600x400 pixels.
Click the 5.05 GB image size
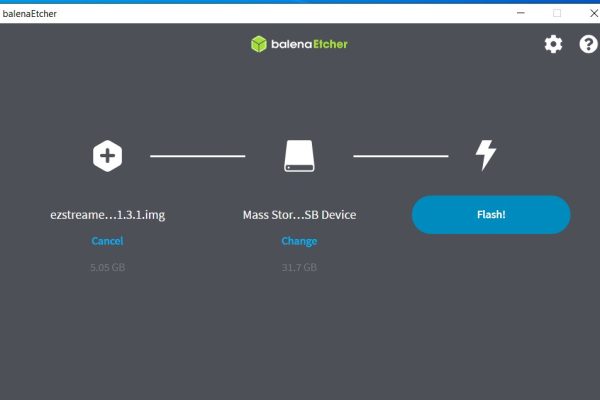tap(108, 267)
